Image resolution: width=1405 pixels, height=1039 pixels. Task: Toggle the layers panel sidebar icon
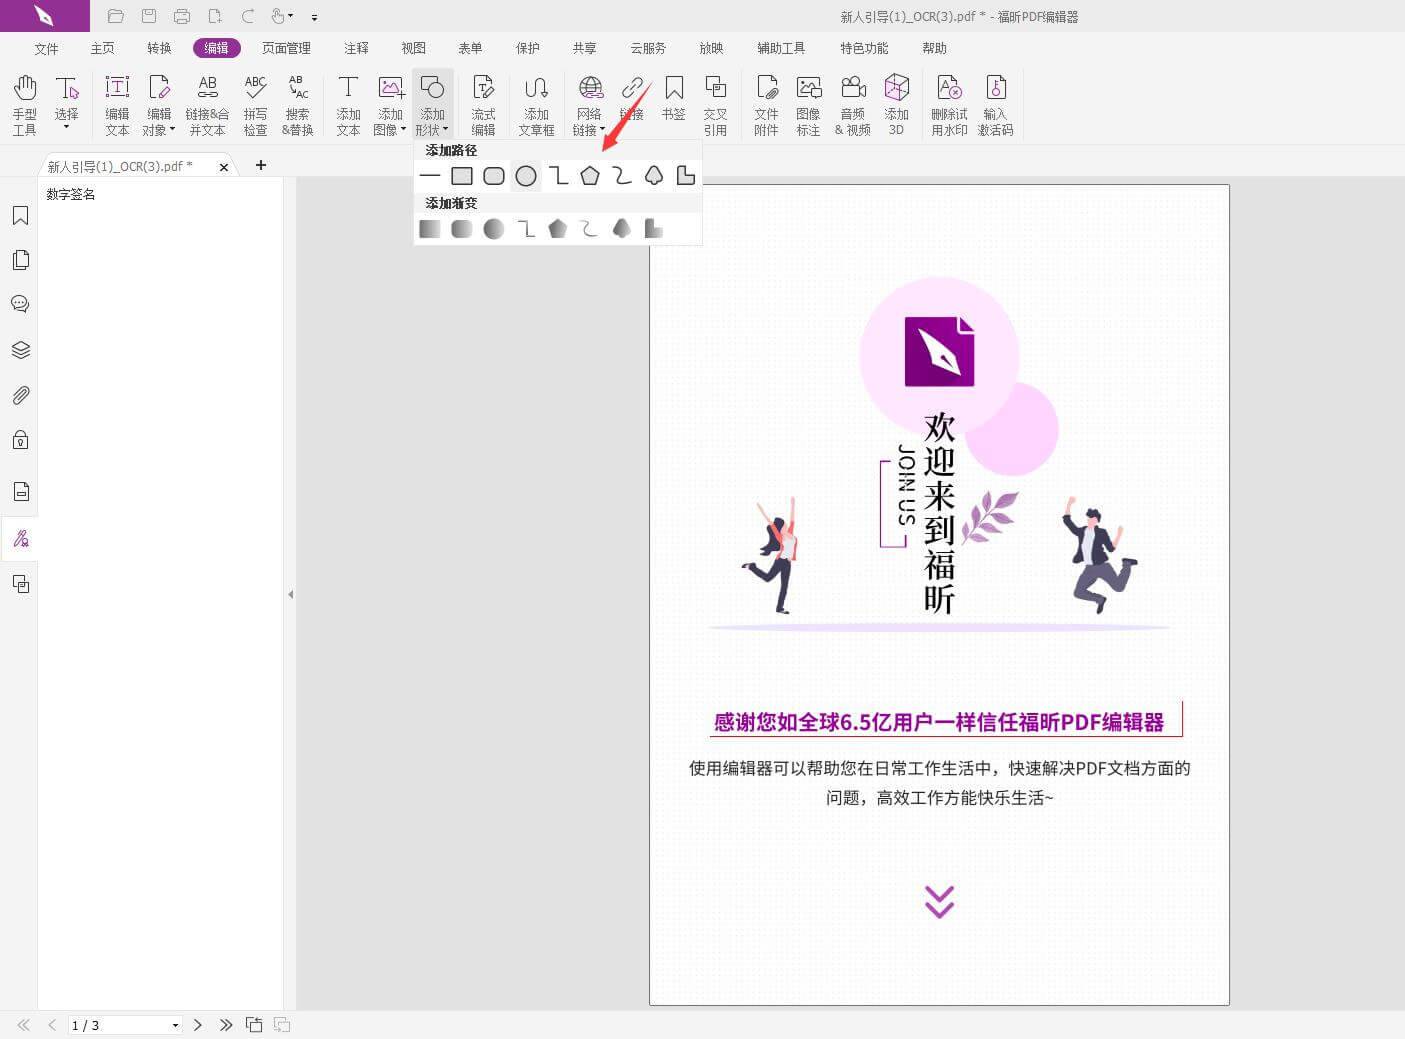(x=20, y=349)
